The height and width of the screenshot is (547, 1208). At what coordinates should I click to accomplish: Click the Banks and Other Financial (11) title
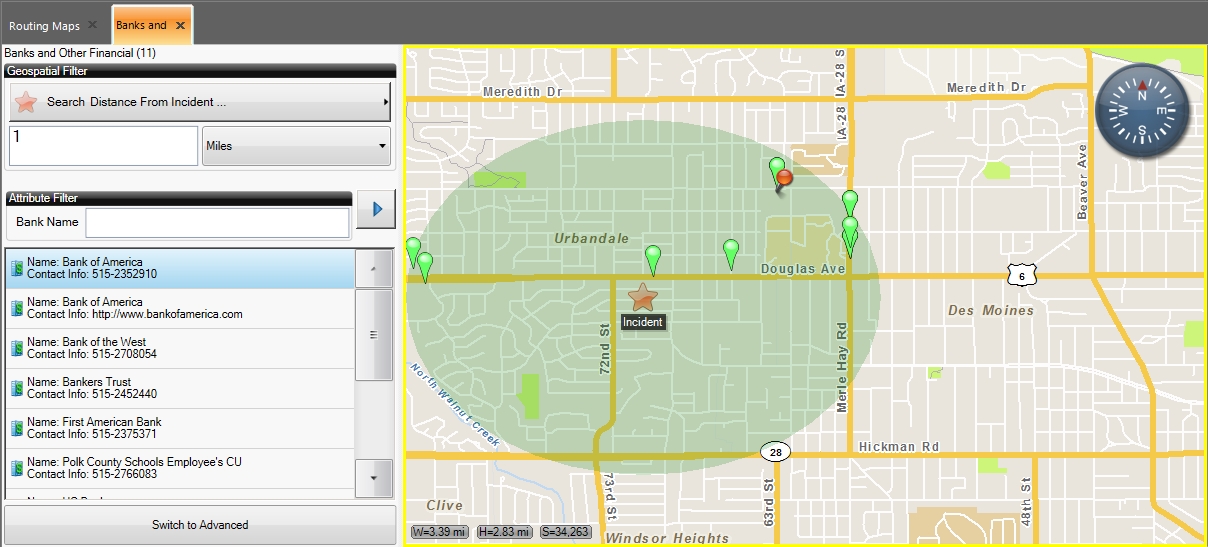point(80,53)
